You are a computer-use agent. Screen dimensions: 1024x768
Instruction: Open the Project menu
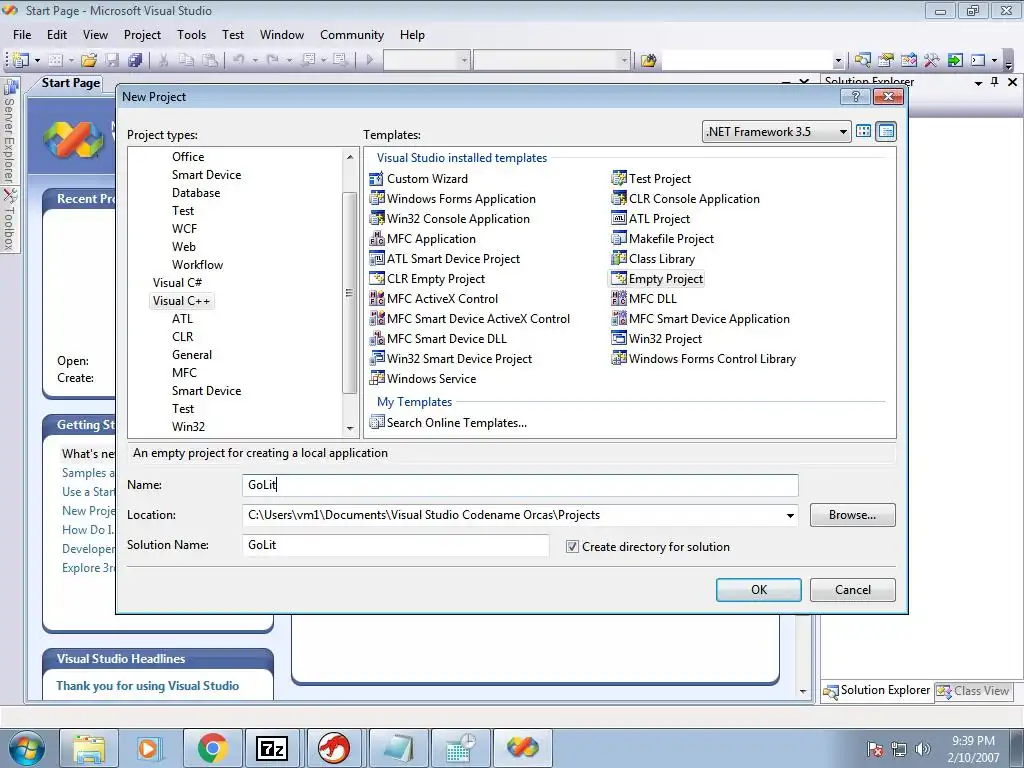pos(142,35)
